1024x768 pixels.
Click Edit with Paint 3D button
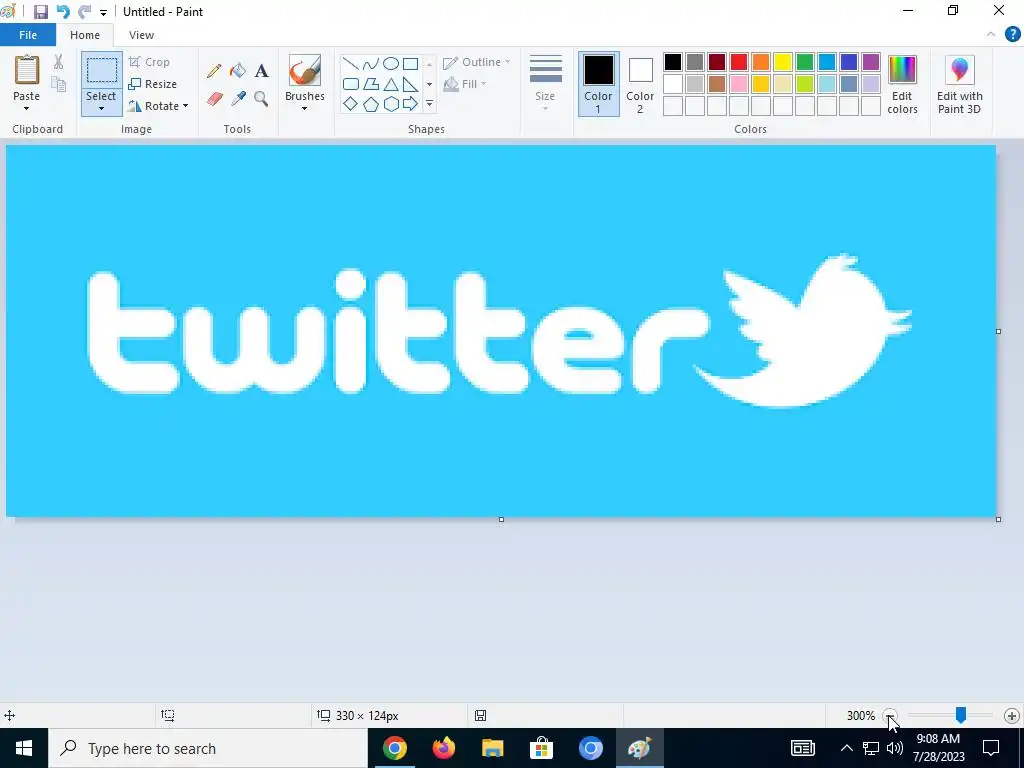coord(959,84)
